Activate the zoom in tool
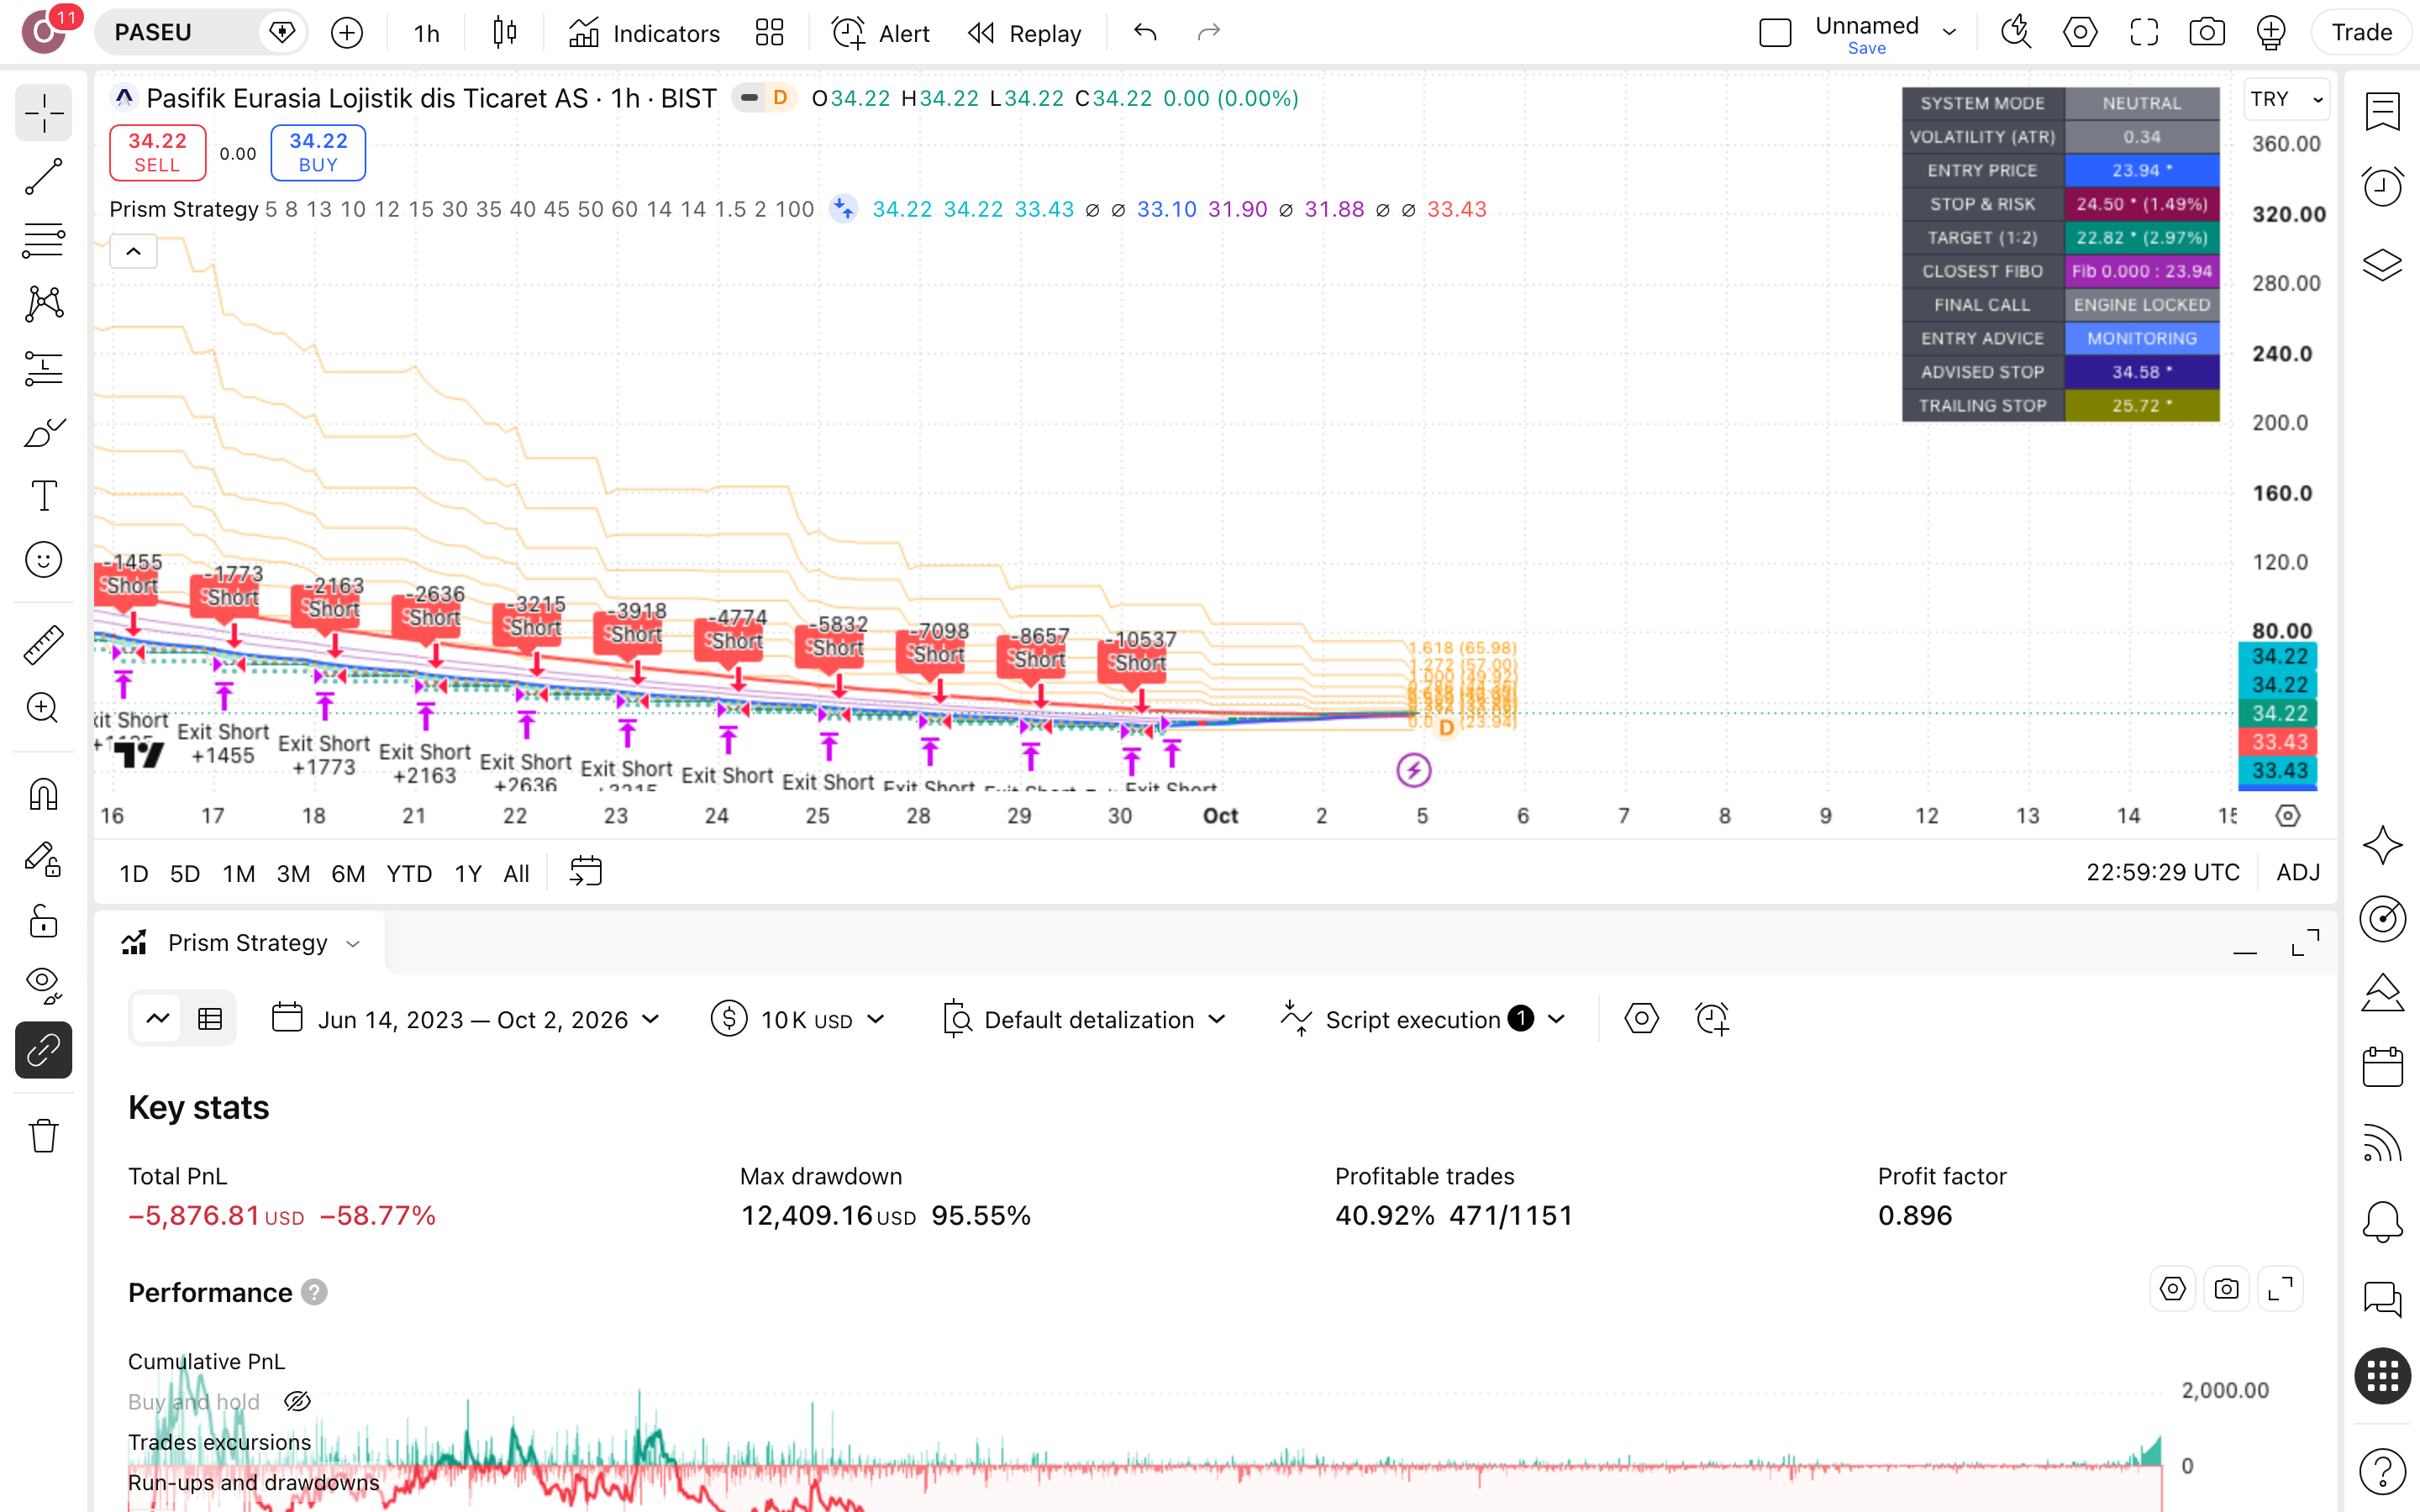 [x=43, y=708]
